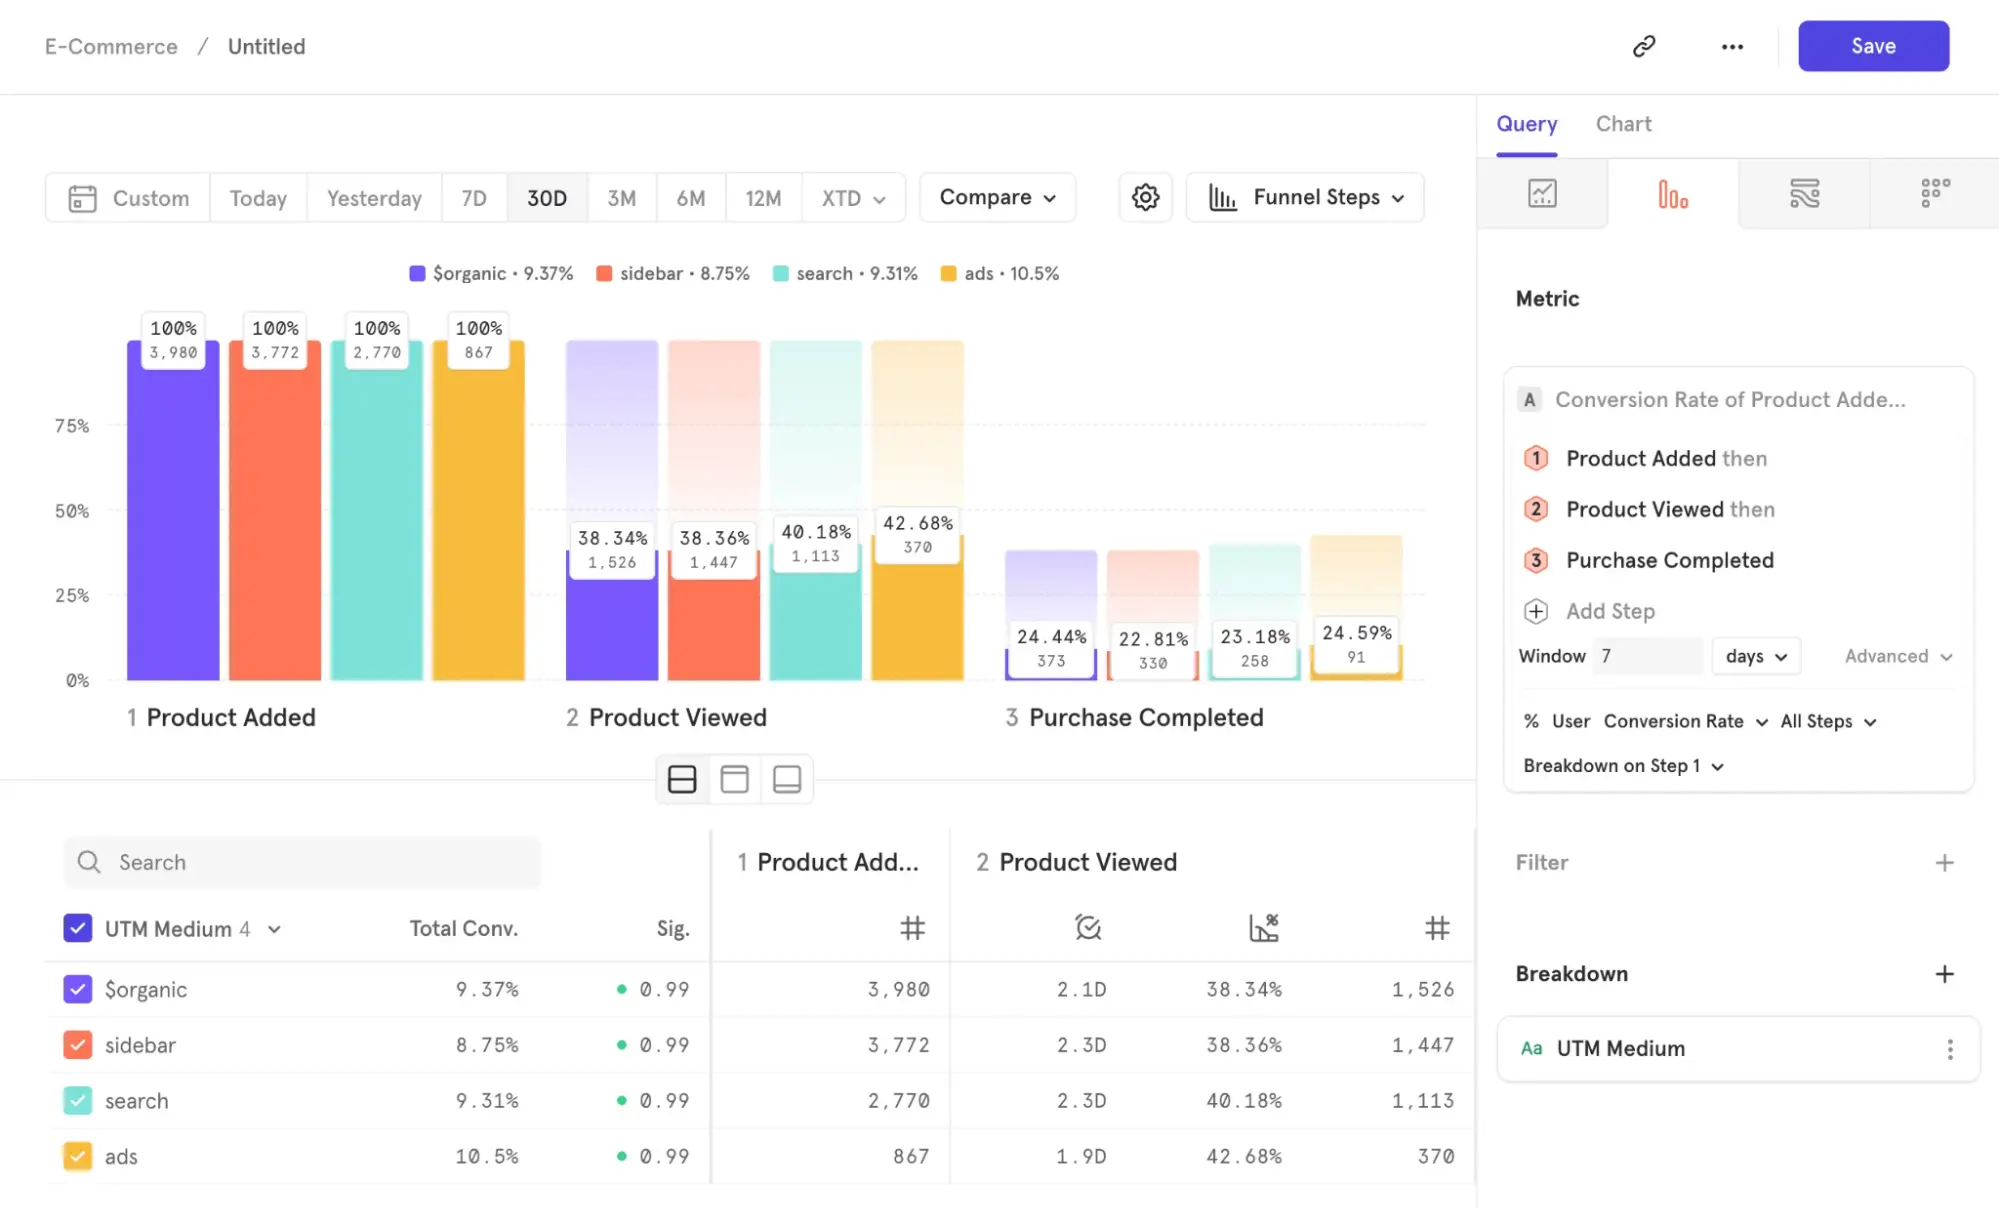Click Add Step in the funnel metric
This screenshot has height=1209, width=1999.
tap(1610, 611)
